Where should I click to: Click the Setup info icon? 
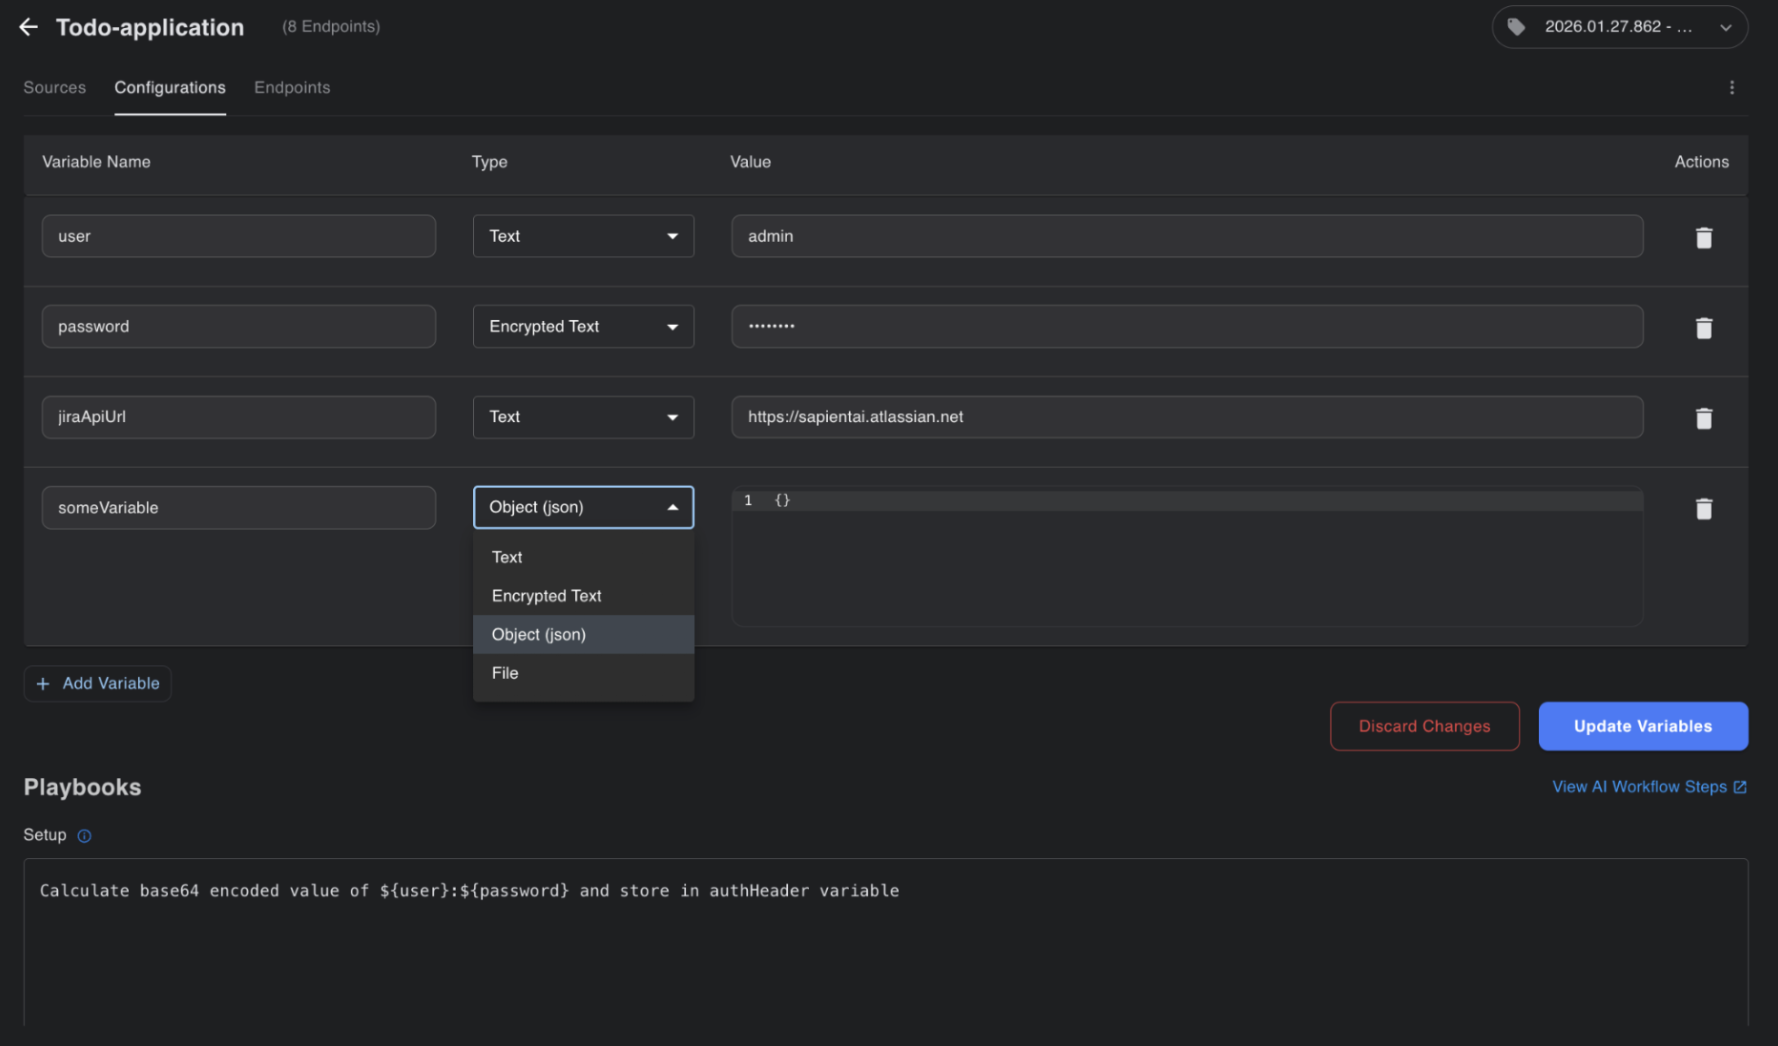pyautogui.click(x=84, y=836)
